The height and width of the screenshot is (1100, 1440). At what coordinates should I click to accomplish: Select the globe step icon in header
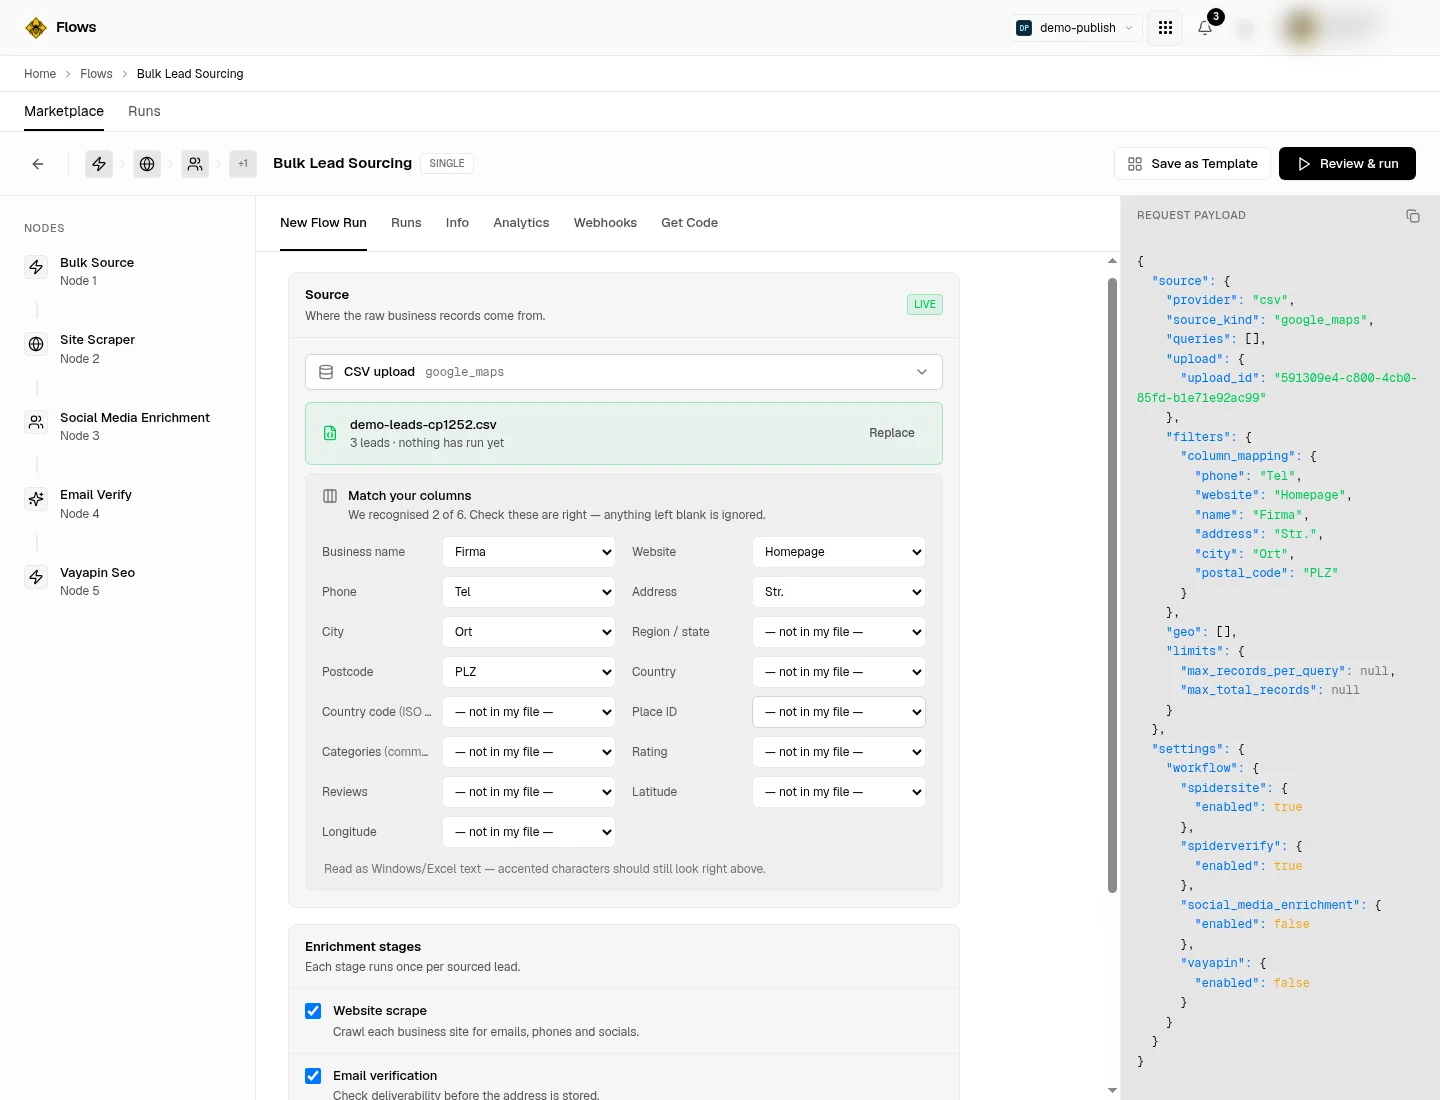147,164
